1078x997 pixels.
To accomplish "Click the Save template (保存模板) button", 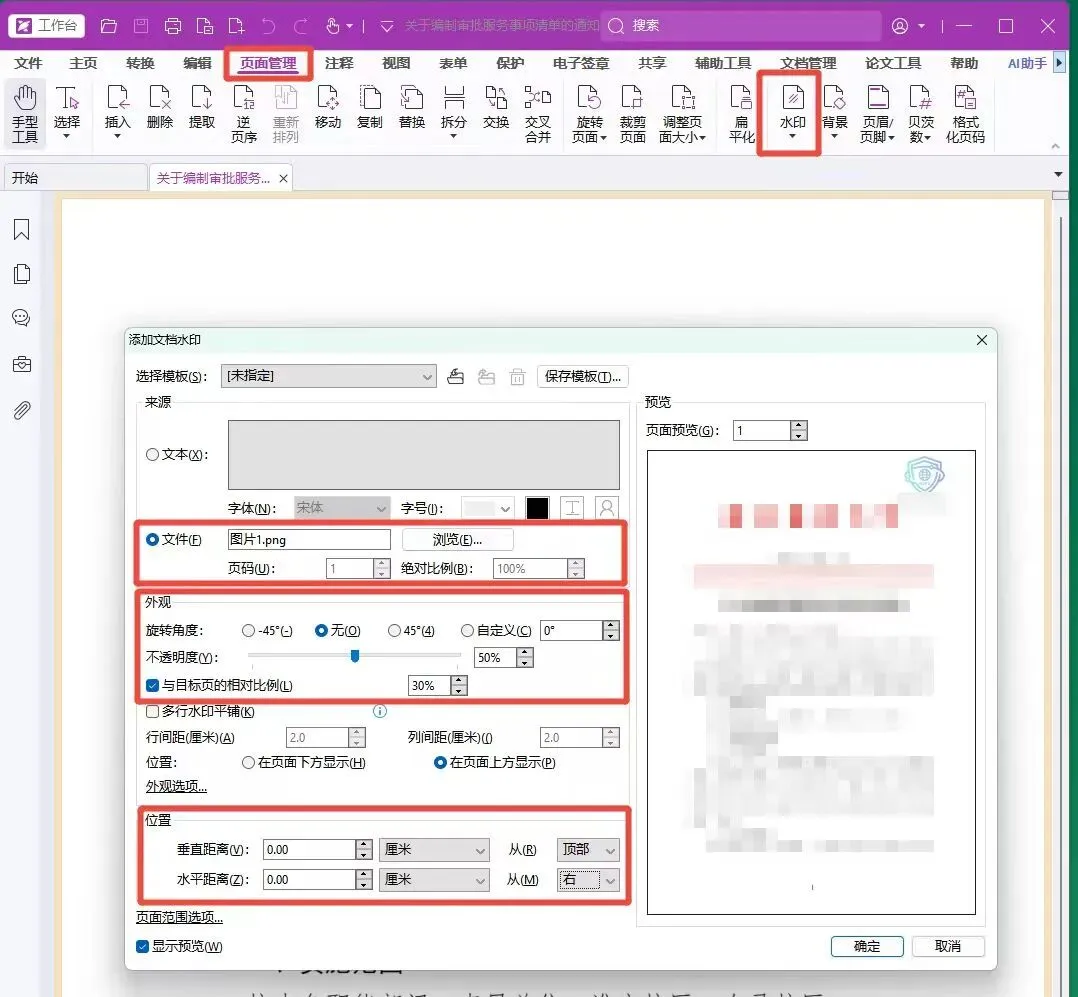I will (582, 376).
